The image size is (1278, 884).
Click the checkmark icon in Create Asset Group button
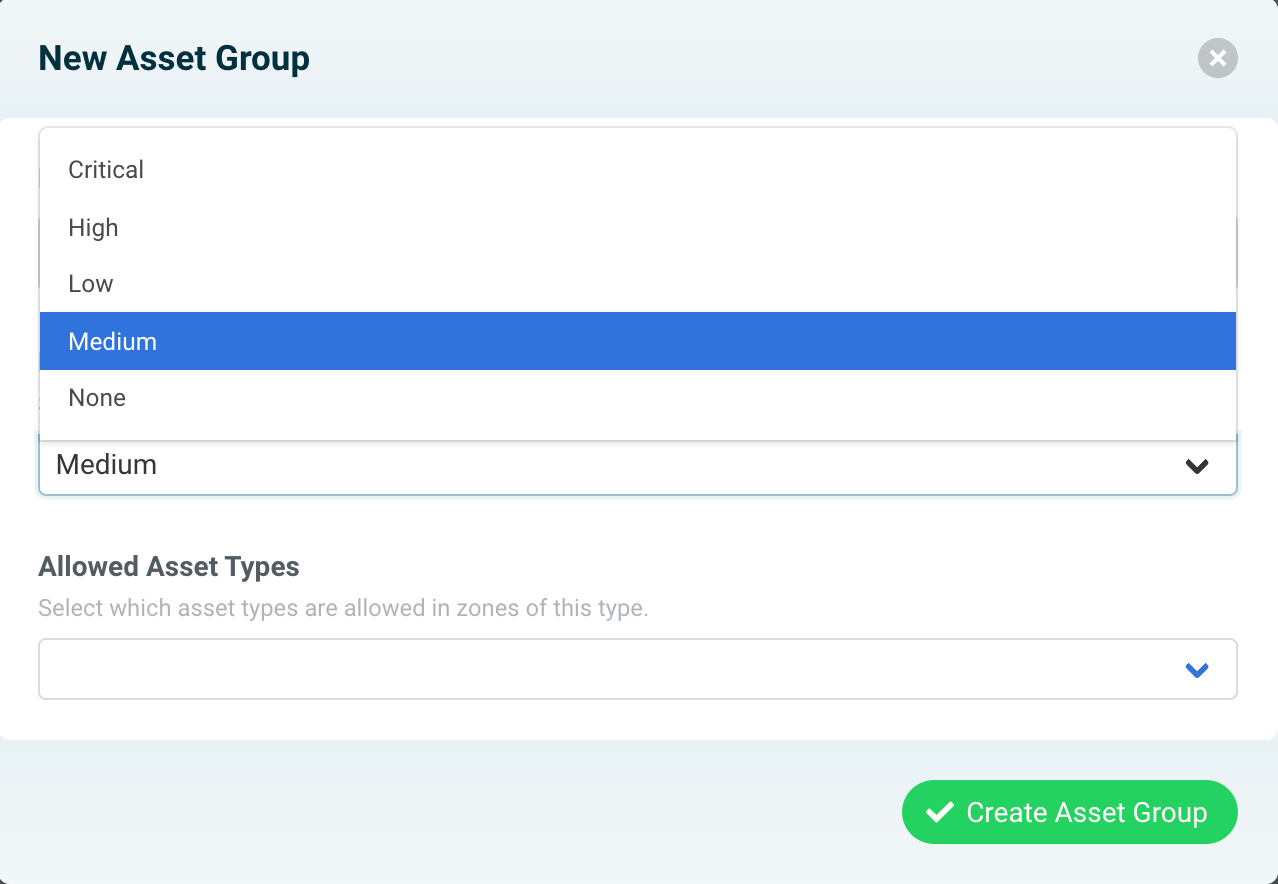[x=938, y=812]
